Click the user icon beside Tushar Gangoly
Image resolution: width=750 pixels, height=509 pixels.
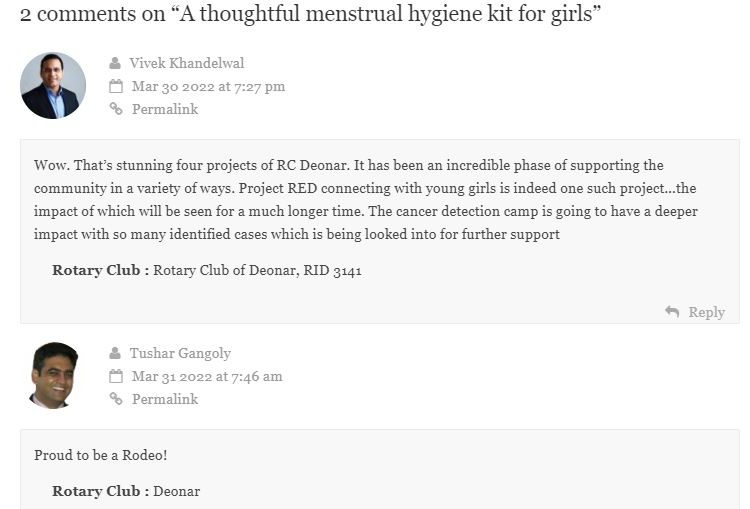[x=115, y=353]
